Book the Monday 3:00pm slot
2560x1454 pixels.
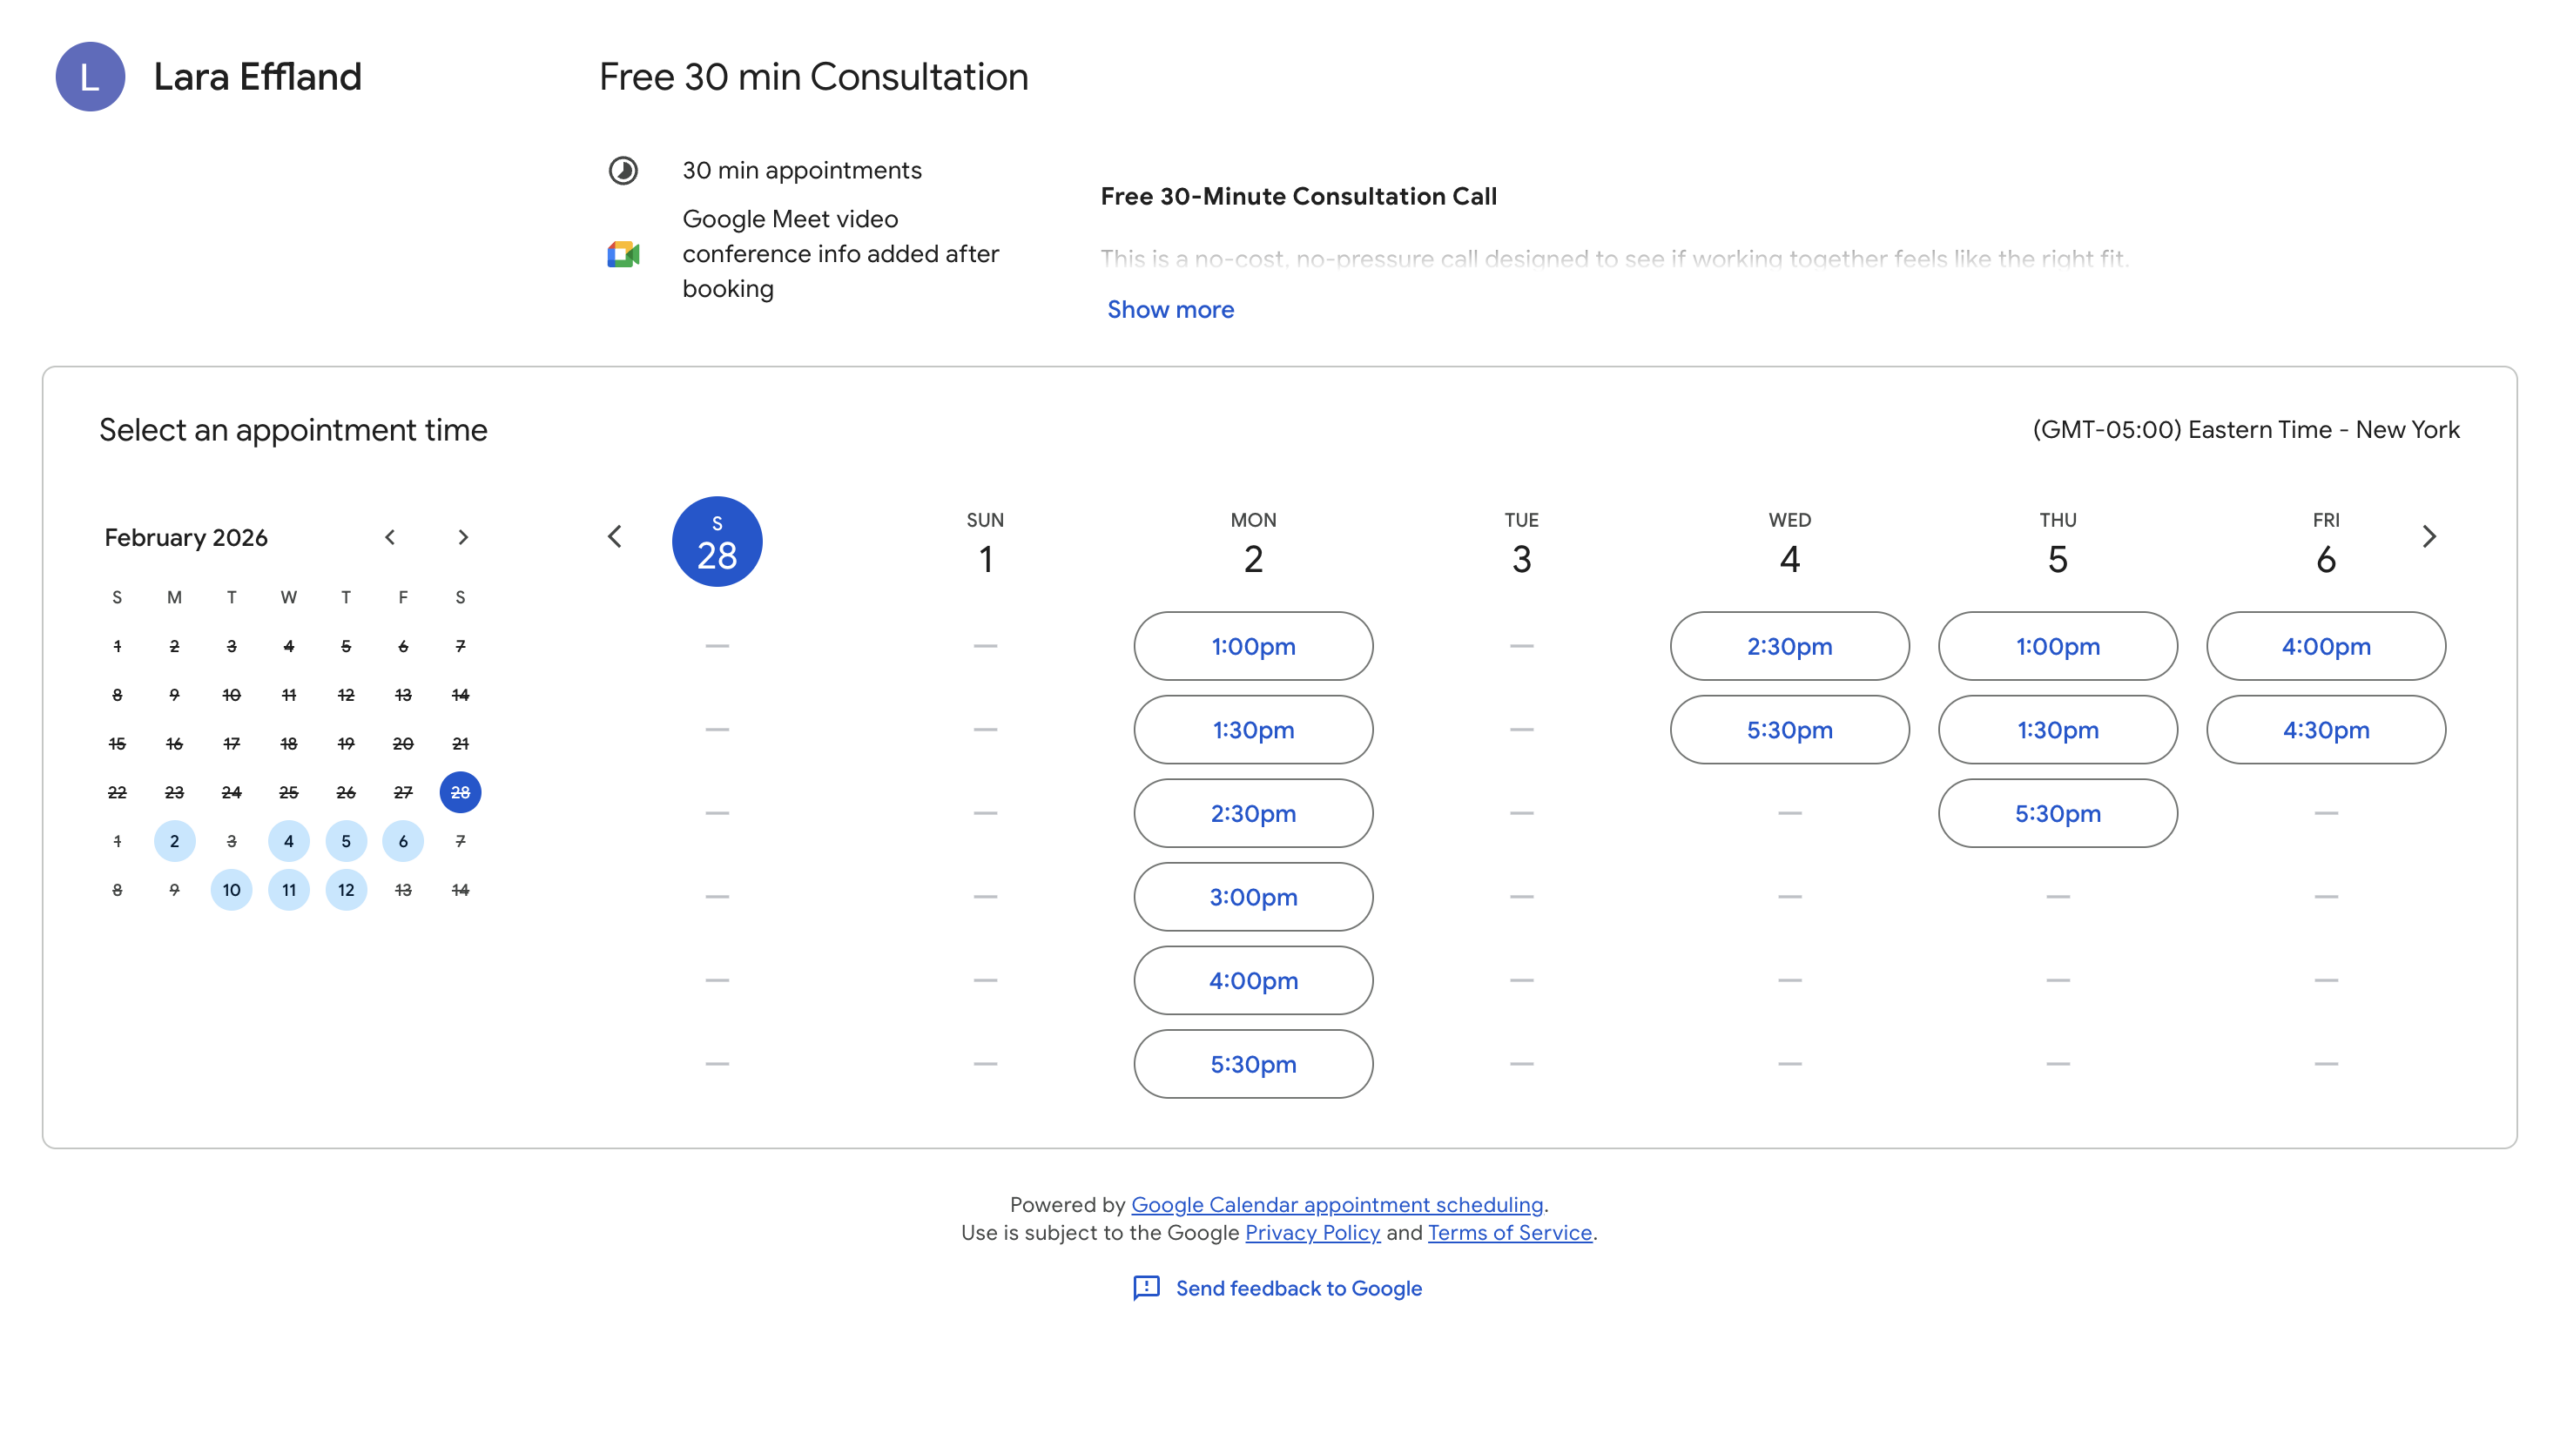1253,897
